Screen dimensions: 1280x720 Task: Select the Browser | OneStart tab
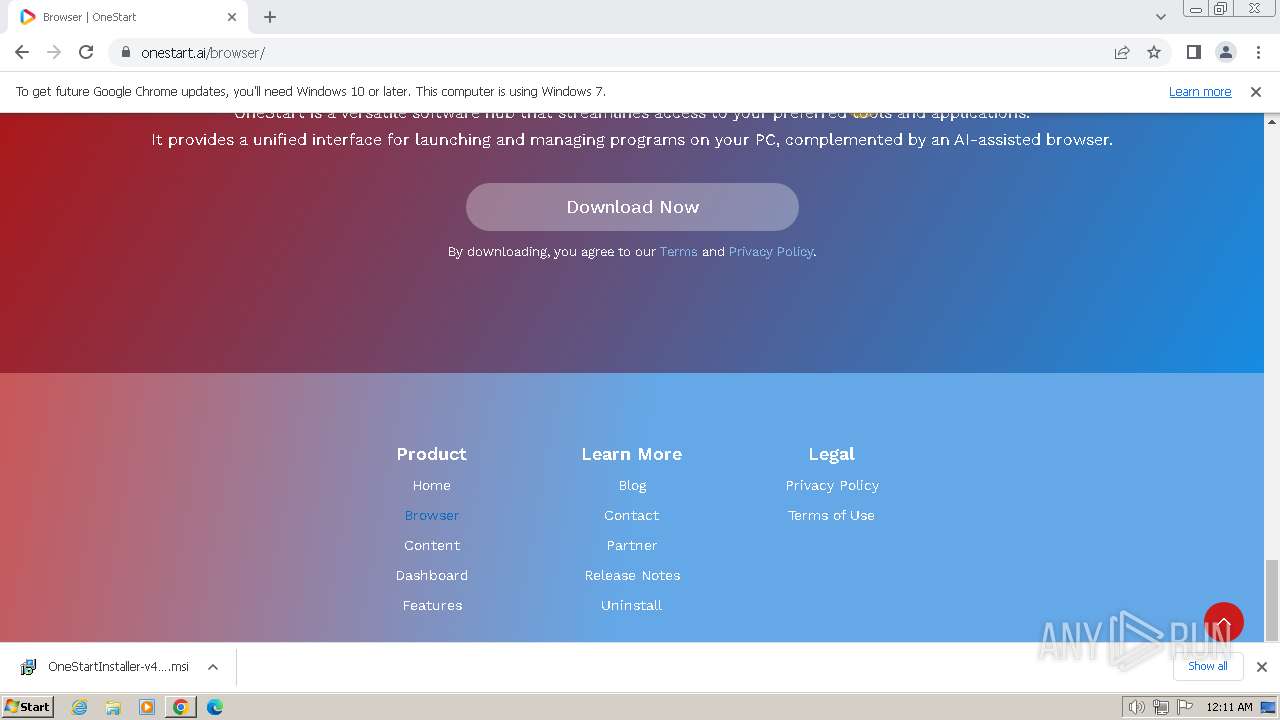(128, 17)
